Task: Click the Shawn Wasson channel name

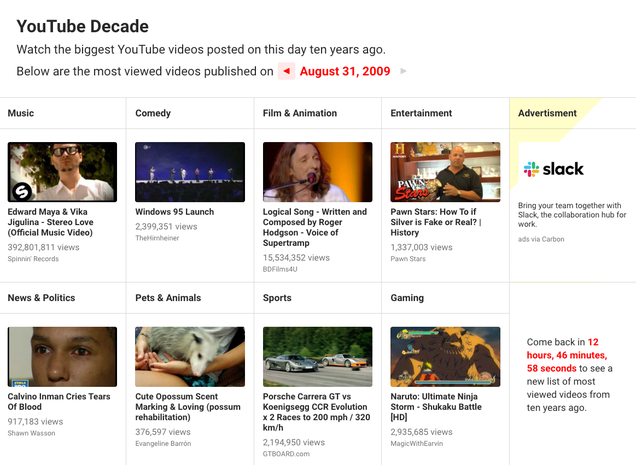Action: 31,433
